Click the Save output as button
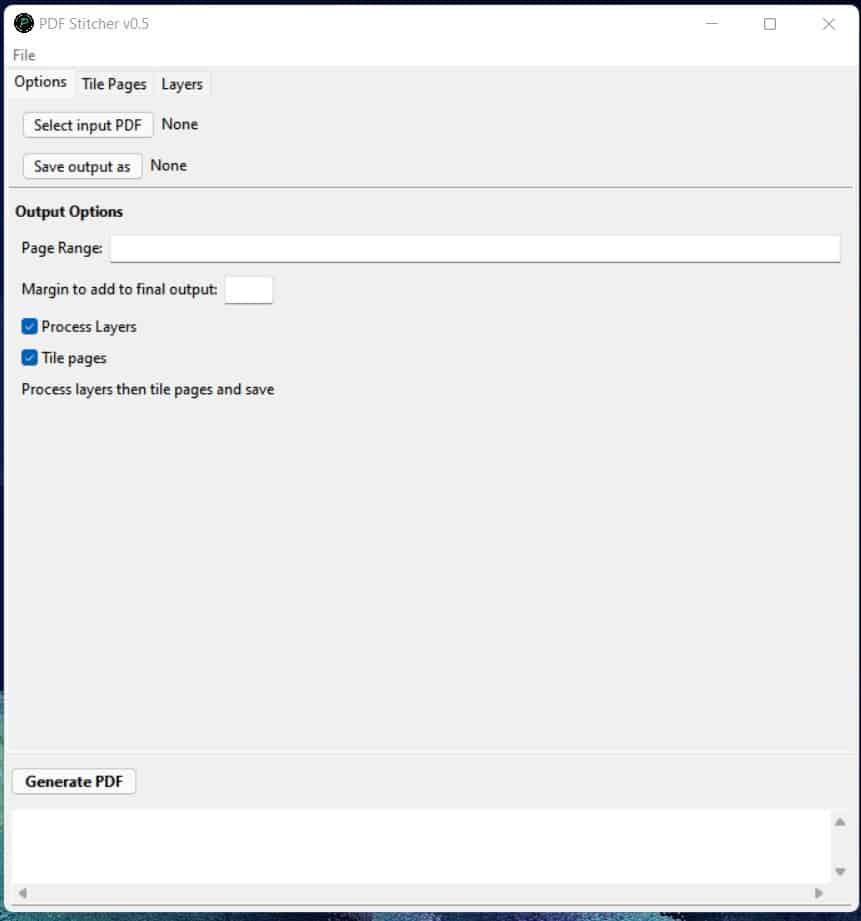Image resolution: width=861 pixels, height=921 pixels. point(82,166)
